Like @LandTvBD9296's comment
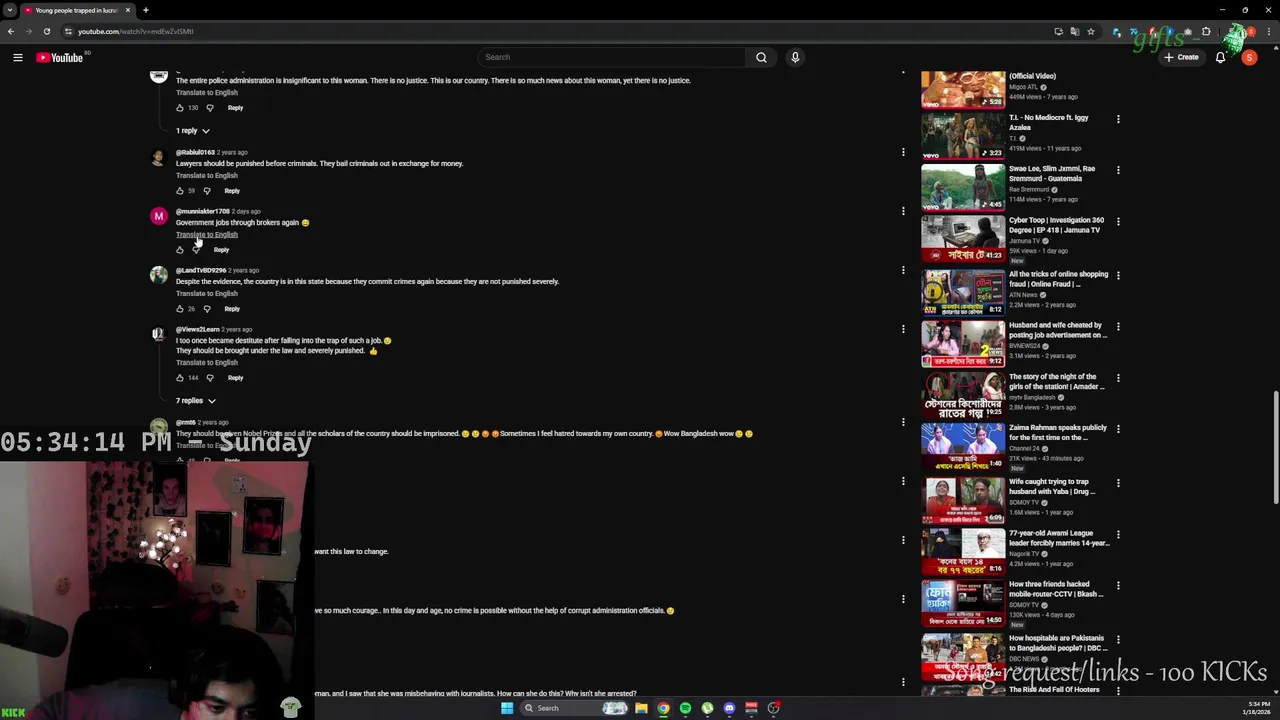 180,309
